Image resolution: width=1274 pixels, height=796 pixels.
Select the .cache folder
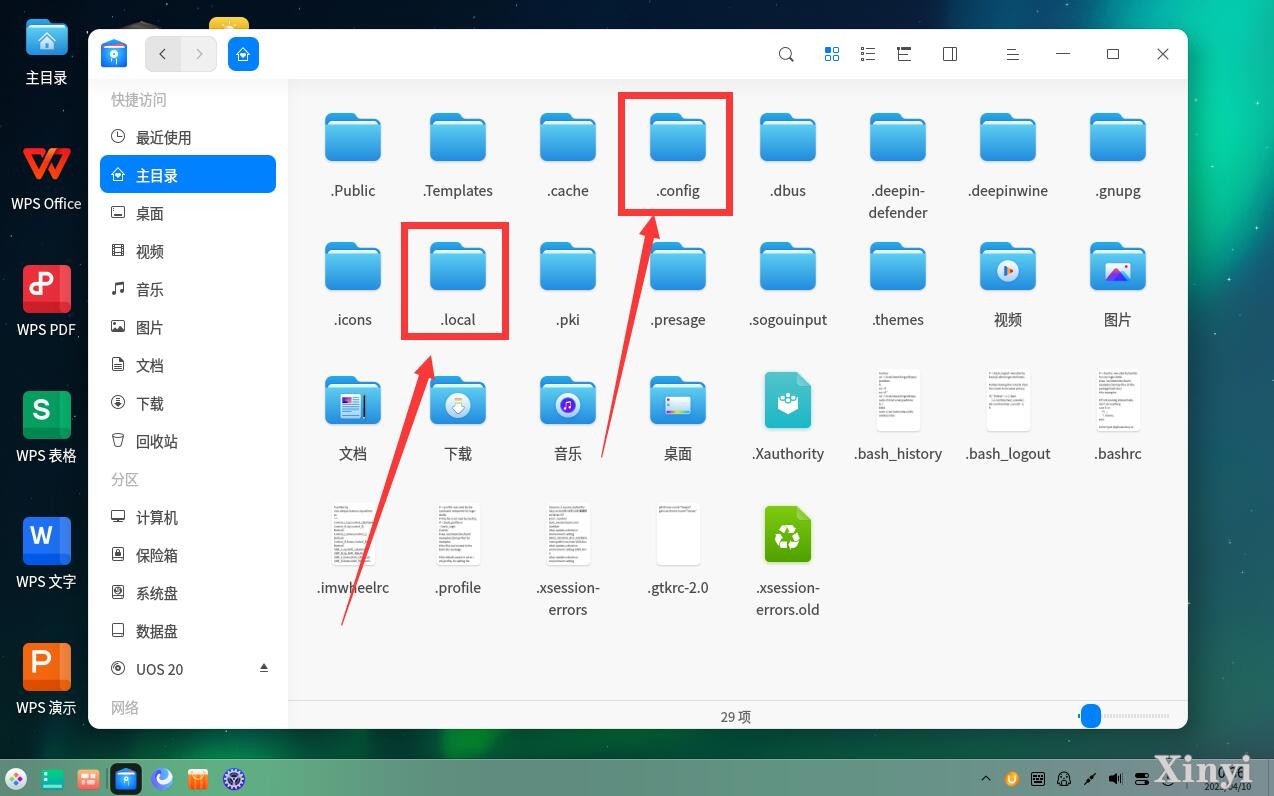(568, 138)
